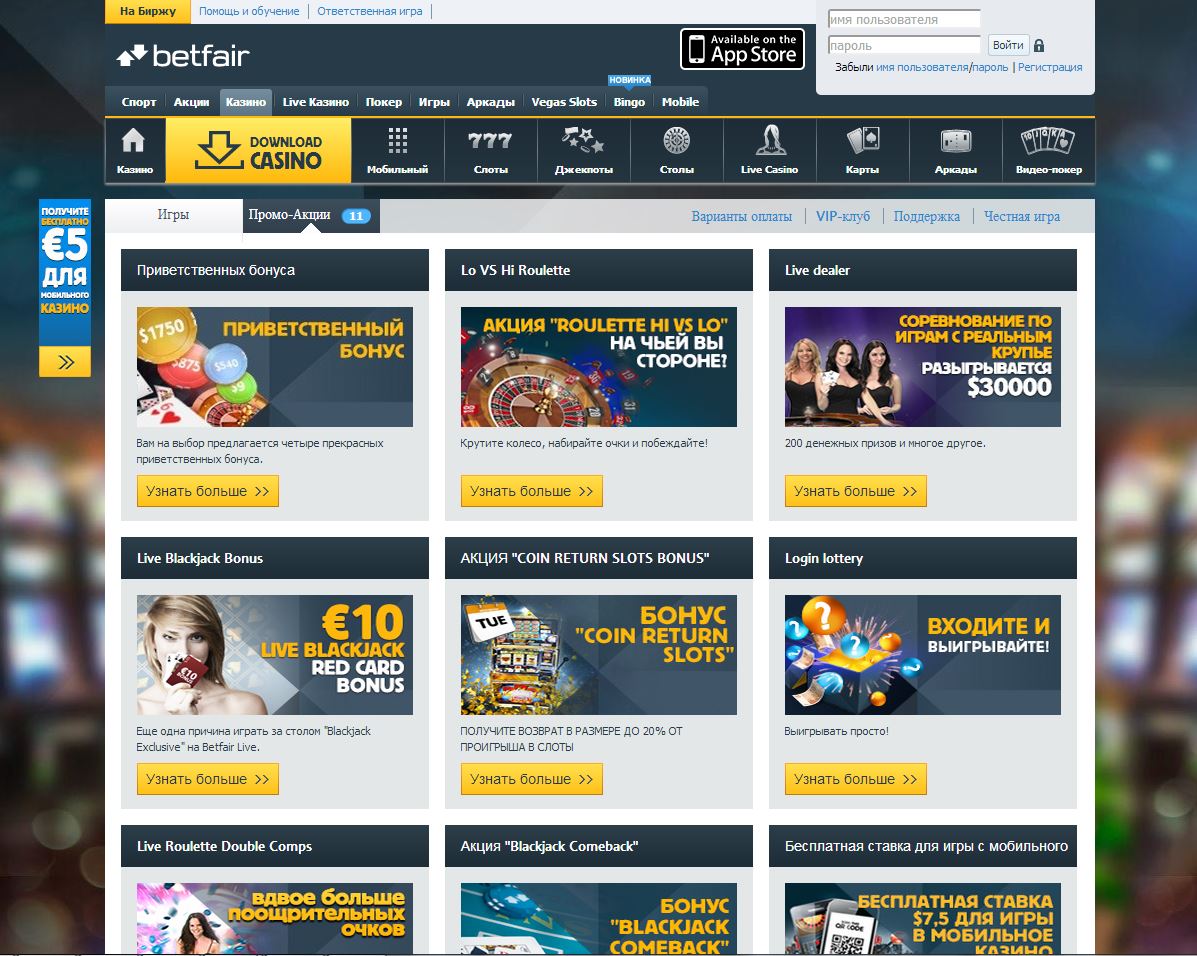Viewport: 1197px width, 956px height.
Task: Click the Live Blackjack Bonus card heading
Action: pyautogui.click(x=200, y=558)
